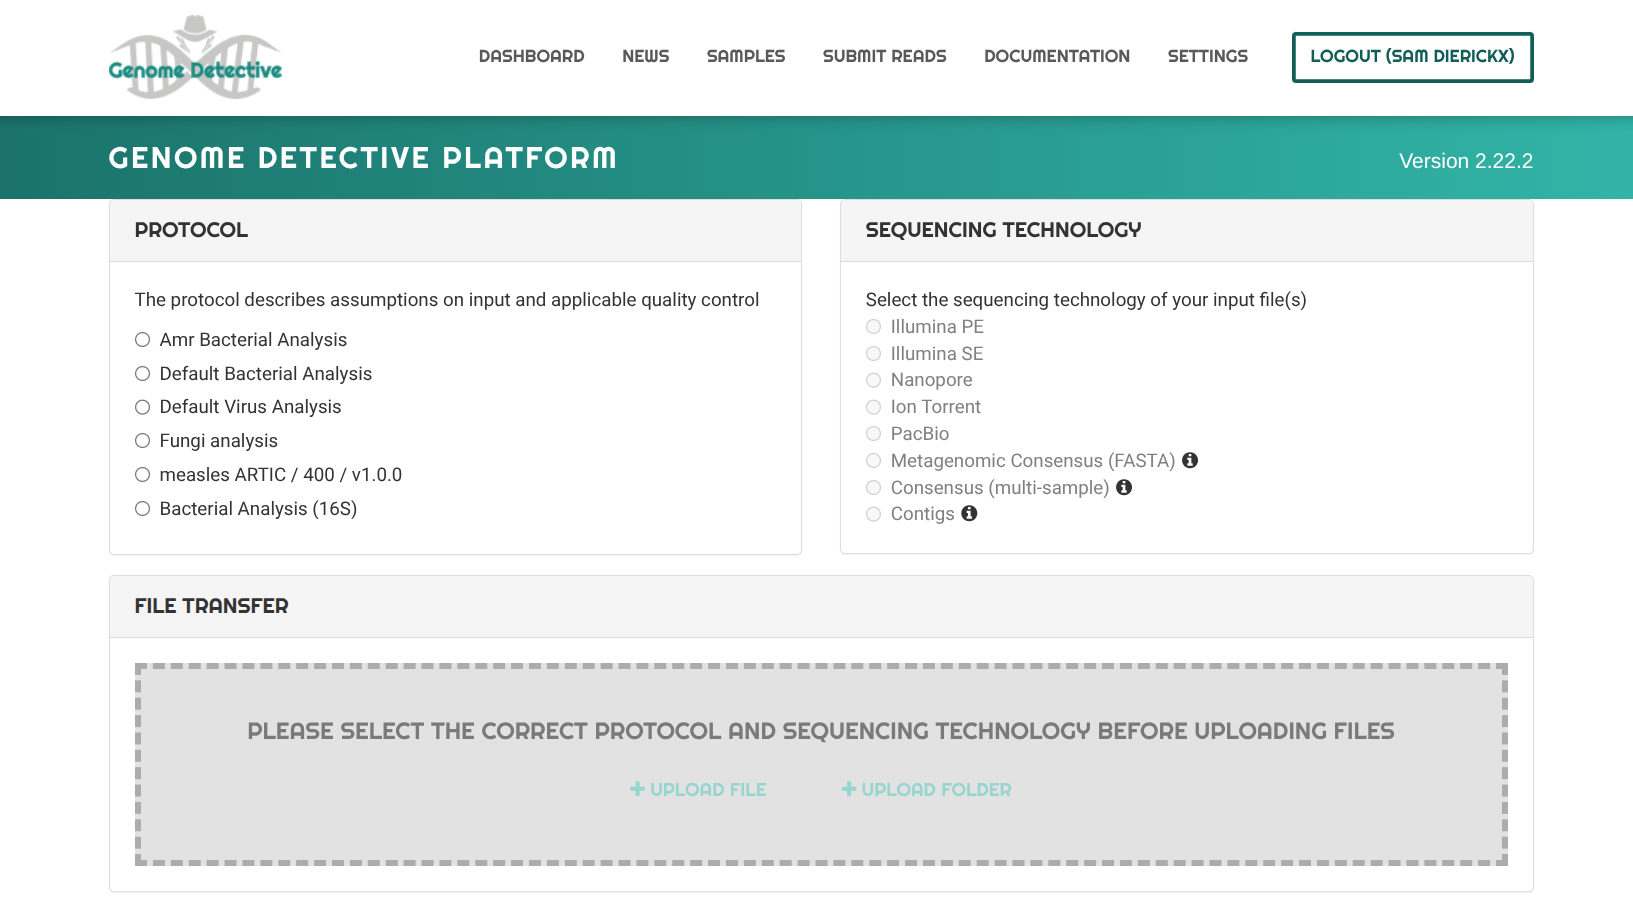
Task: Select Nanopore sequencing technology
Action: point(874,380)
